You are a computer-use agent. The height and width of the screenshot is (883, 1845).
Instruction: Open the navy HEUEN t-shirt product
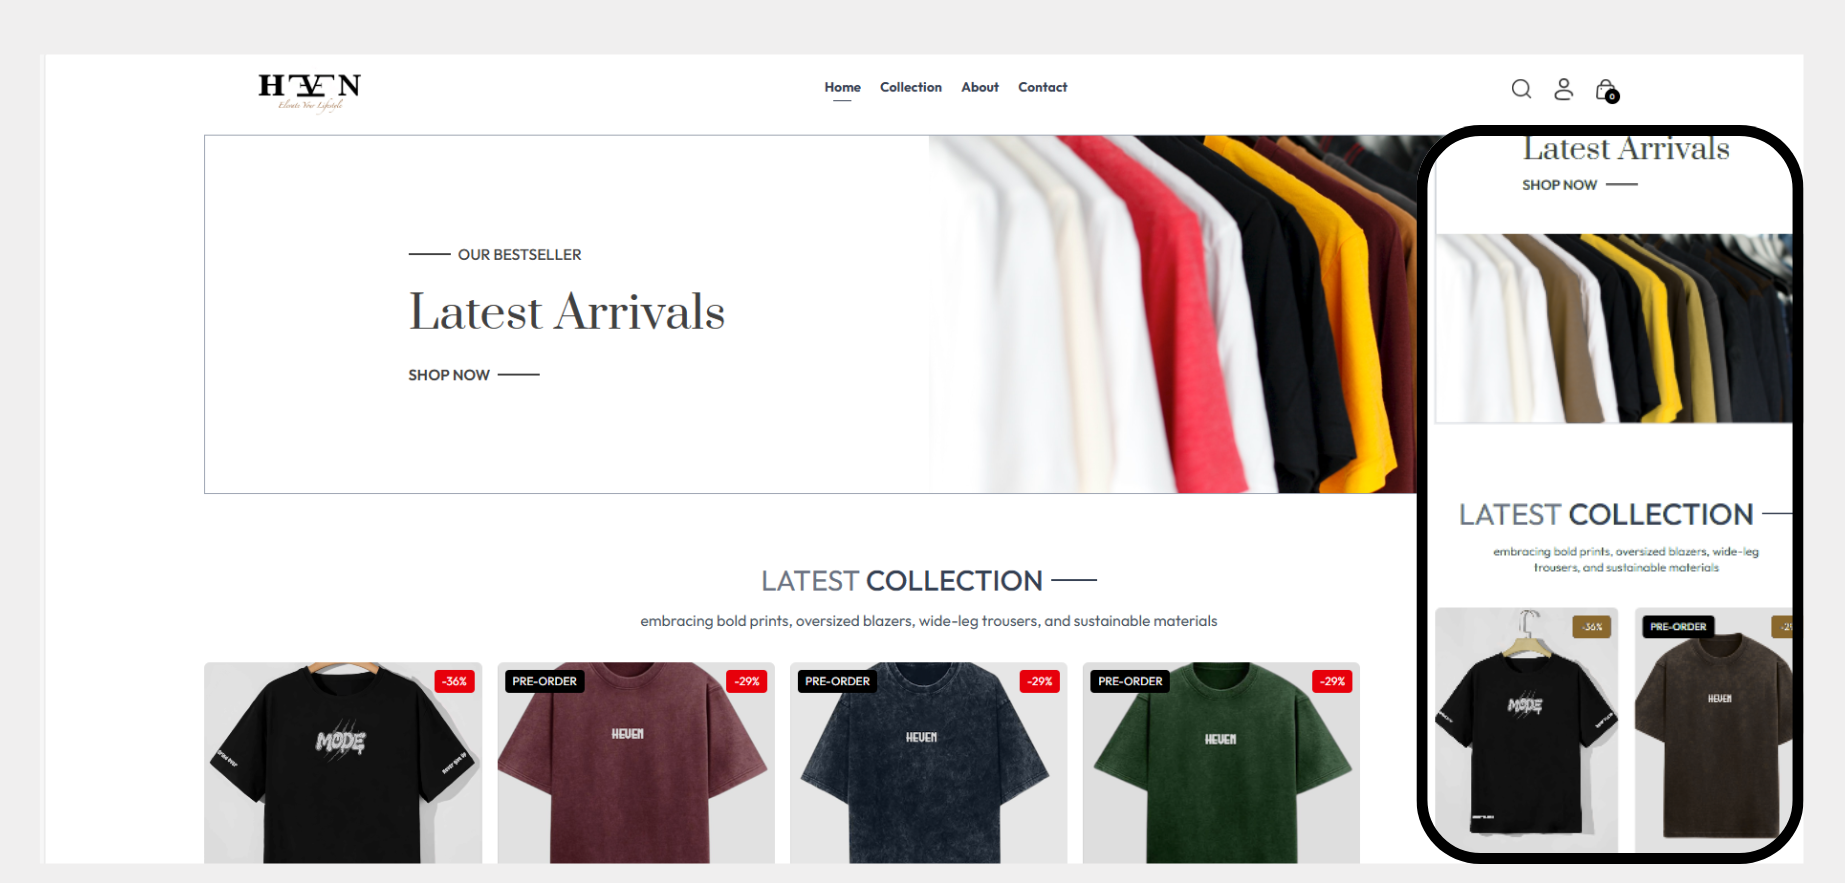click(x=929, y=762)
